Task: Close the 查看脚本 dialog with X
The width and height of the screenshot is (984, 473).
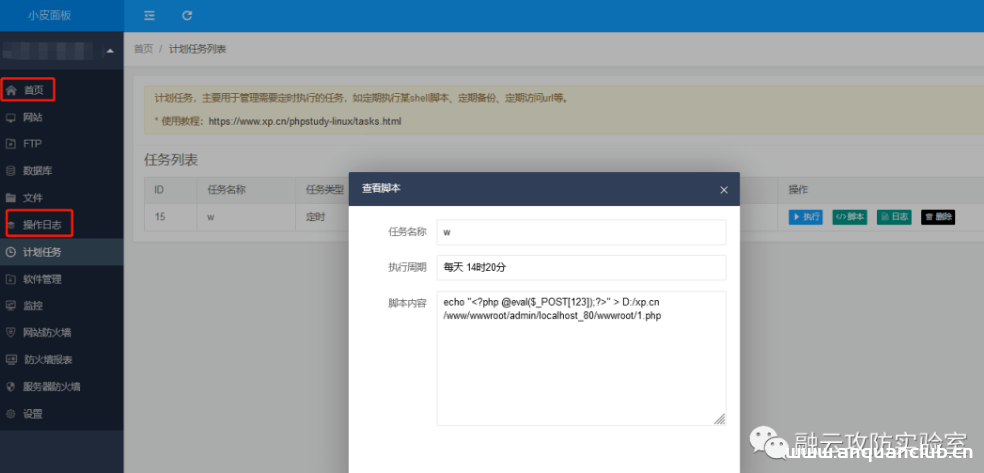Action: pos(724,189)
